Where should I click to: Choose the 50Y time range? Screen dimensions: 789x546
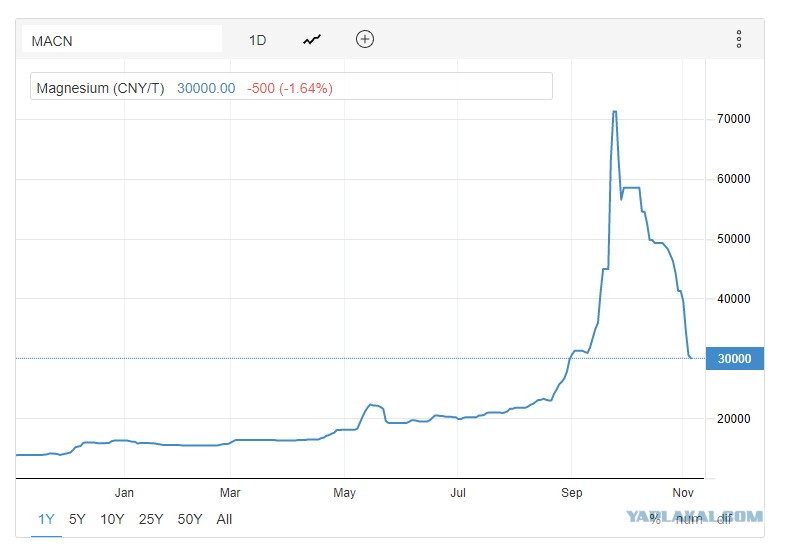(190, 519)
